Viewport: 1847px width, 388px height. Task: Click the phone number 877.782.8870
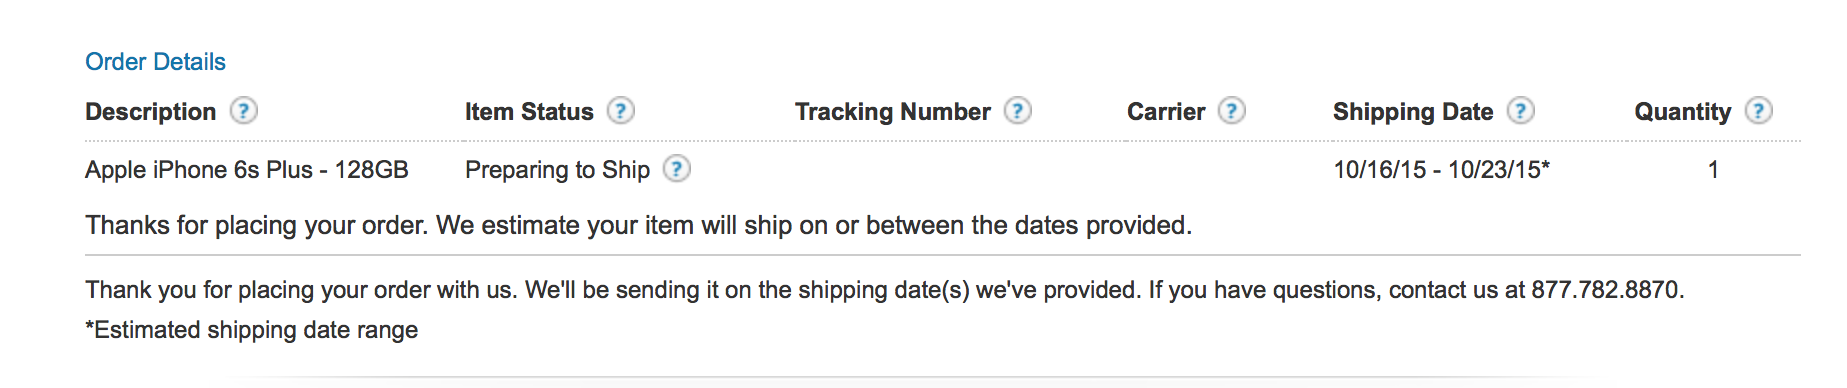pos(1606,290)
